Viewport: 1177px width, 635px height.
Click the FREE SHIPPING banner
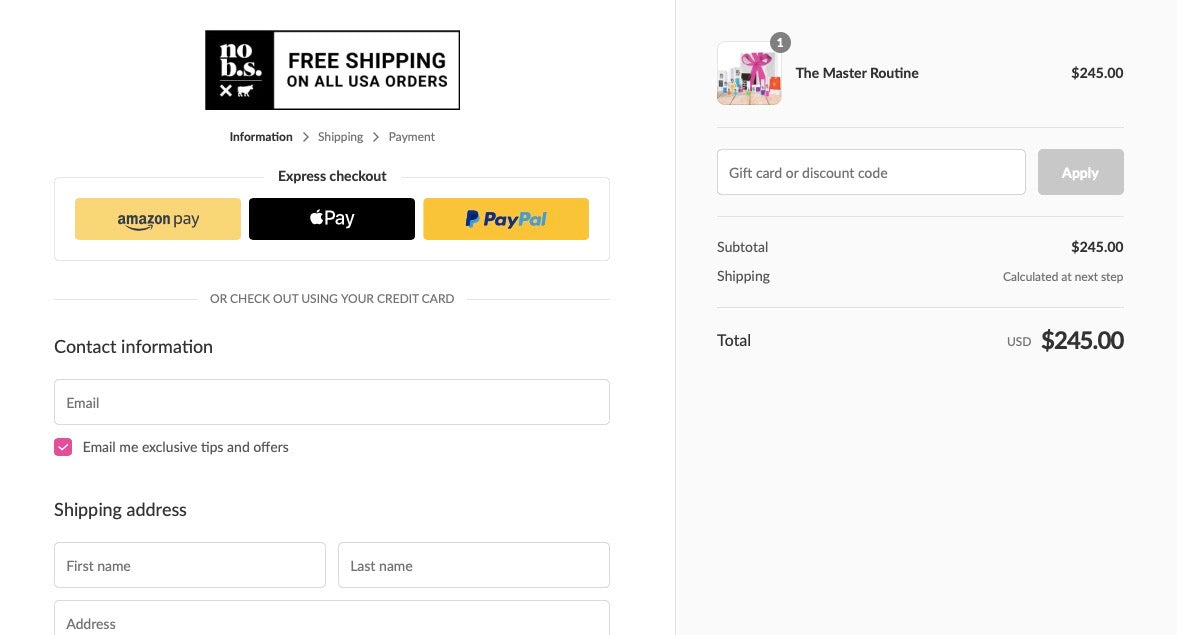(x=366, y=71)
